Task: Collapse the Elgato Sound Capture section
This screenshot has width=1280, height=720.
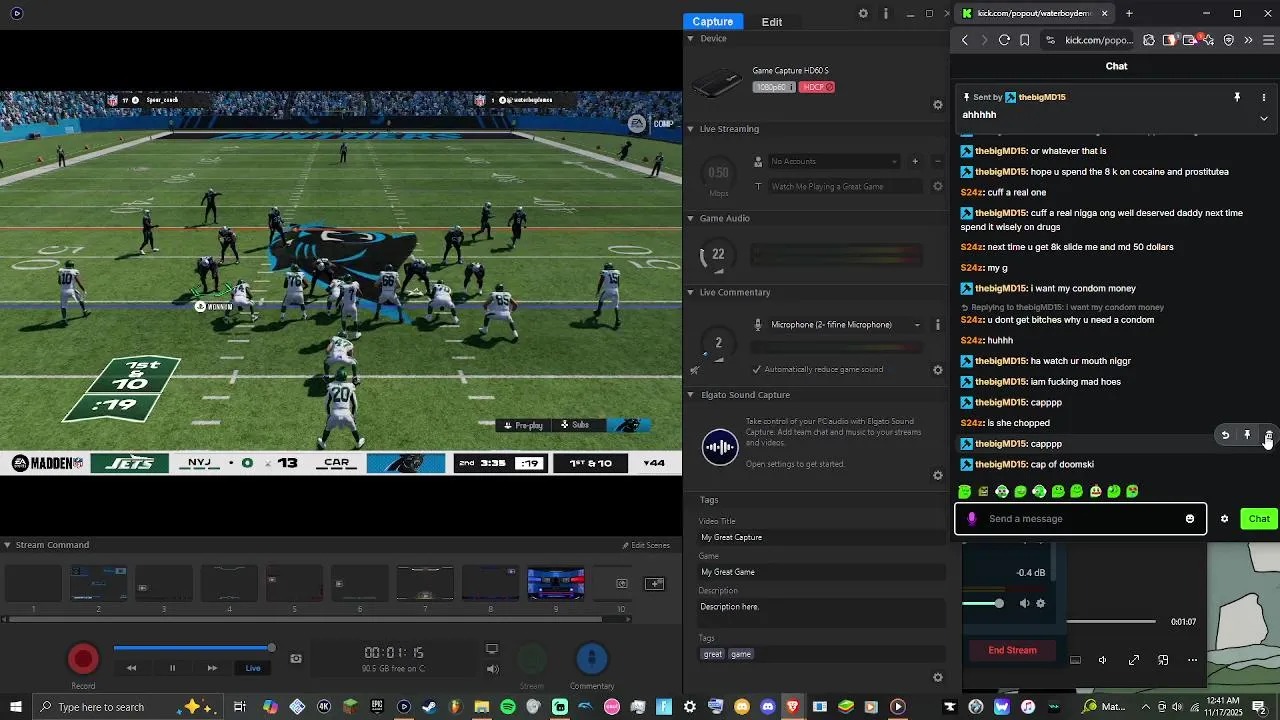Action: pyautogui.click(x=690, y=395)
